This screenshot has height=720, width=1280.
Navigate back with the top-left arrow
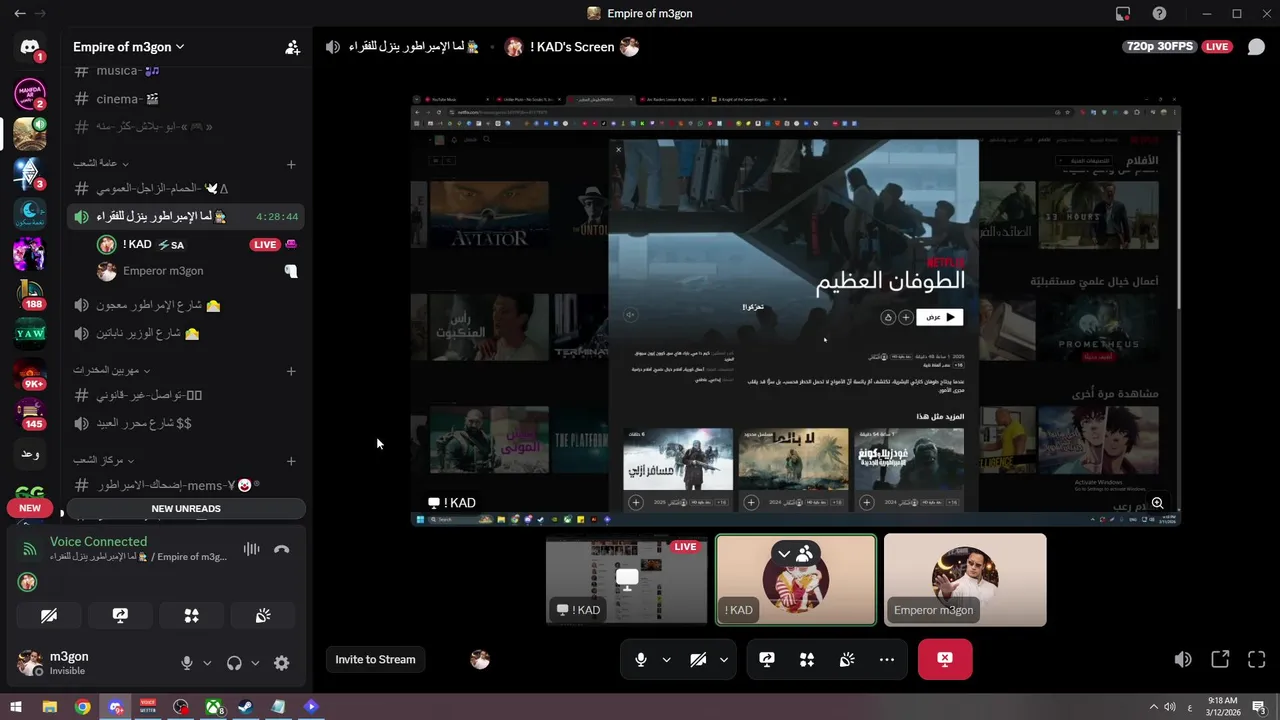(19, 13)
